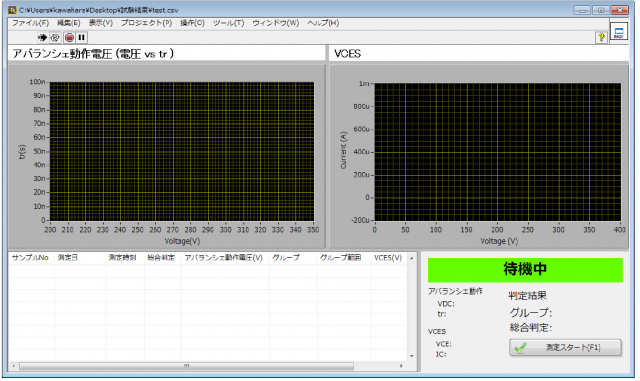Click the アバランシェ動作電圧 (電圧 vs tr) title
This screenshot has width=640, height=381.
point(93,53)
